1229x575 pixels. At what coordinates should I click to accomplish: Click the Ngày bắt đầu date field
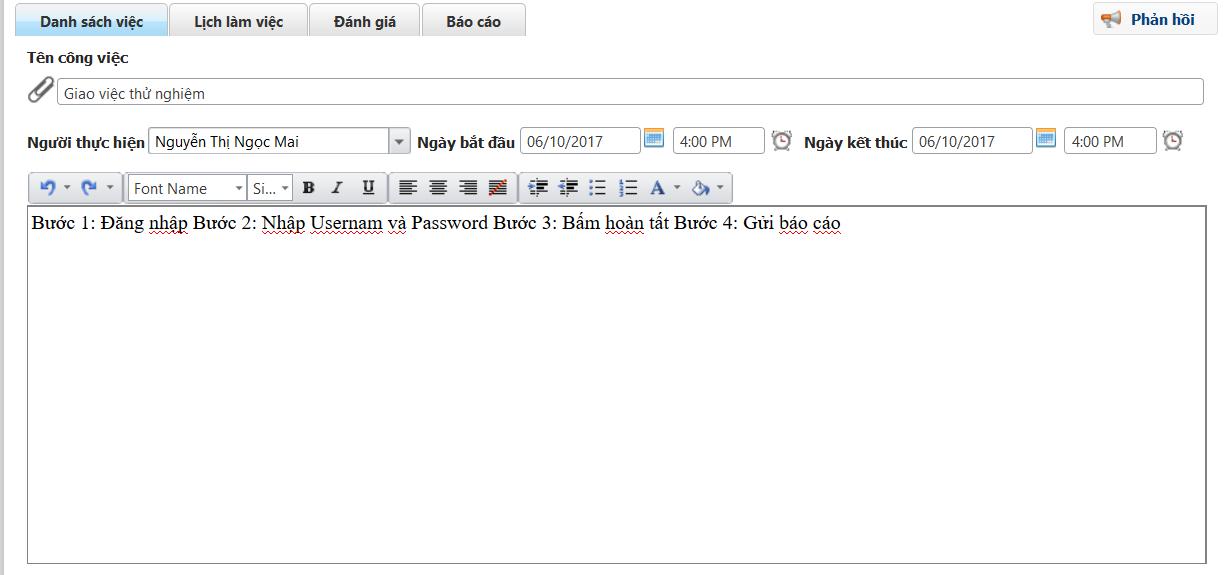(580, 141)
